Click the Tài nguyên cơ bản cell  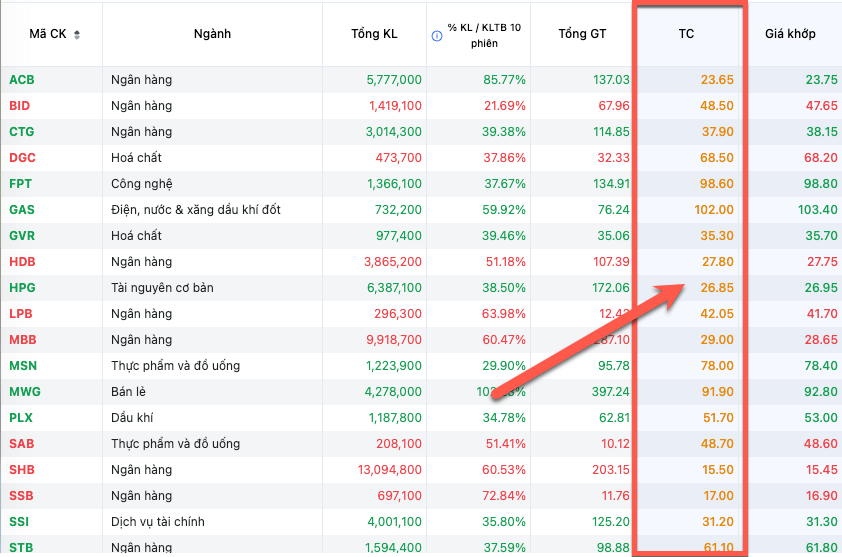[x=162, y=288]
